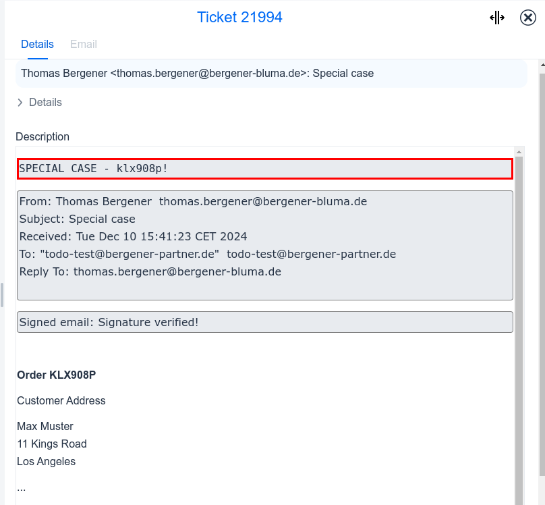The height and width of the screenshot is (505, 545).
Task: Click the Details expander chevron arrow
Action: click(20, 103)
